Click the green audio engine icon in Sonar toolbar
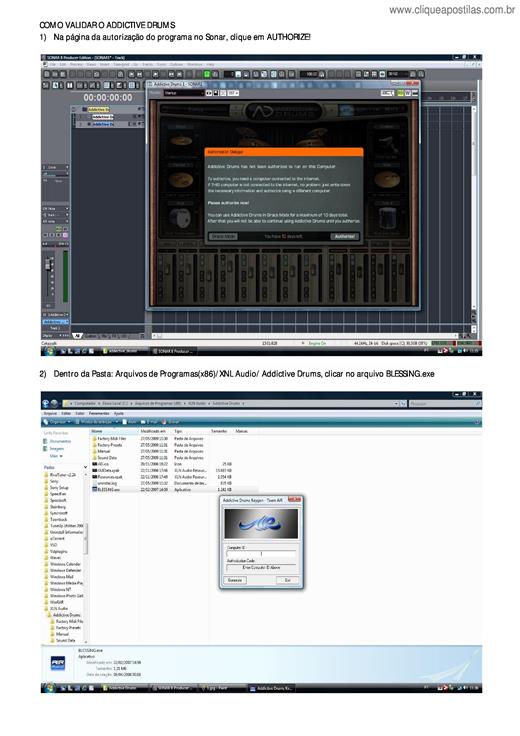This screenshot has width=520, height=736. coord(206,74)
